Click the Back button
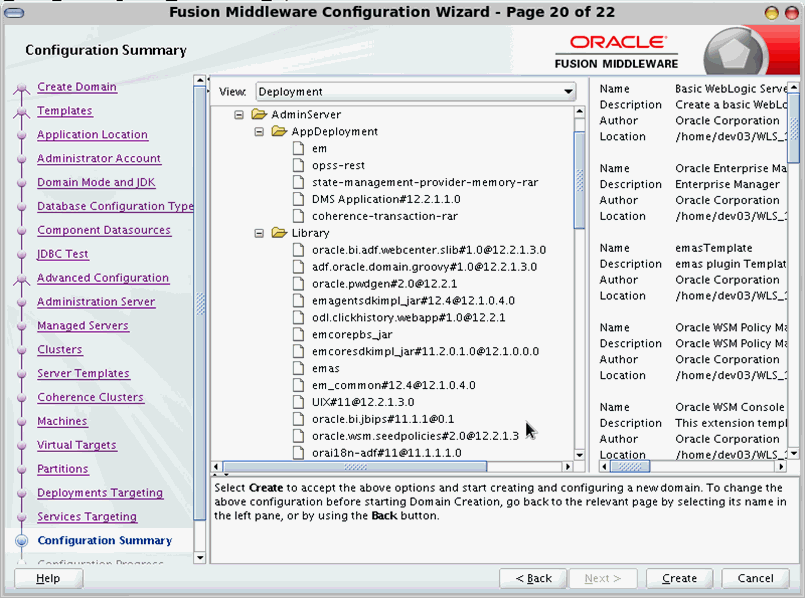 pos(533,578)
